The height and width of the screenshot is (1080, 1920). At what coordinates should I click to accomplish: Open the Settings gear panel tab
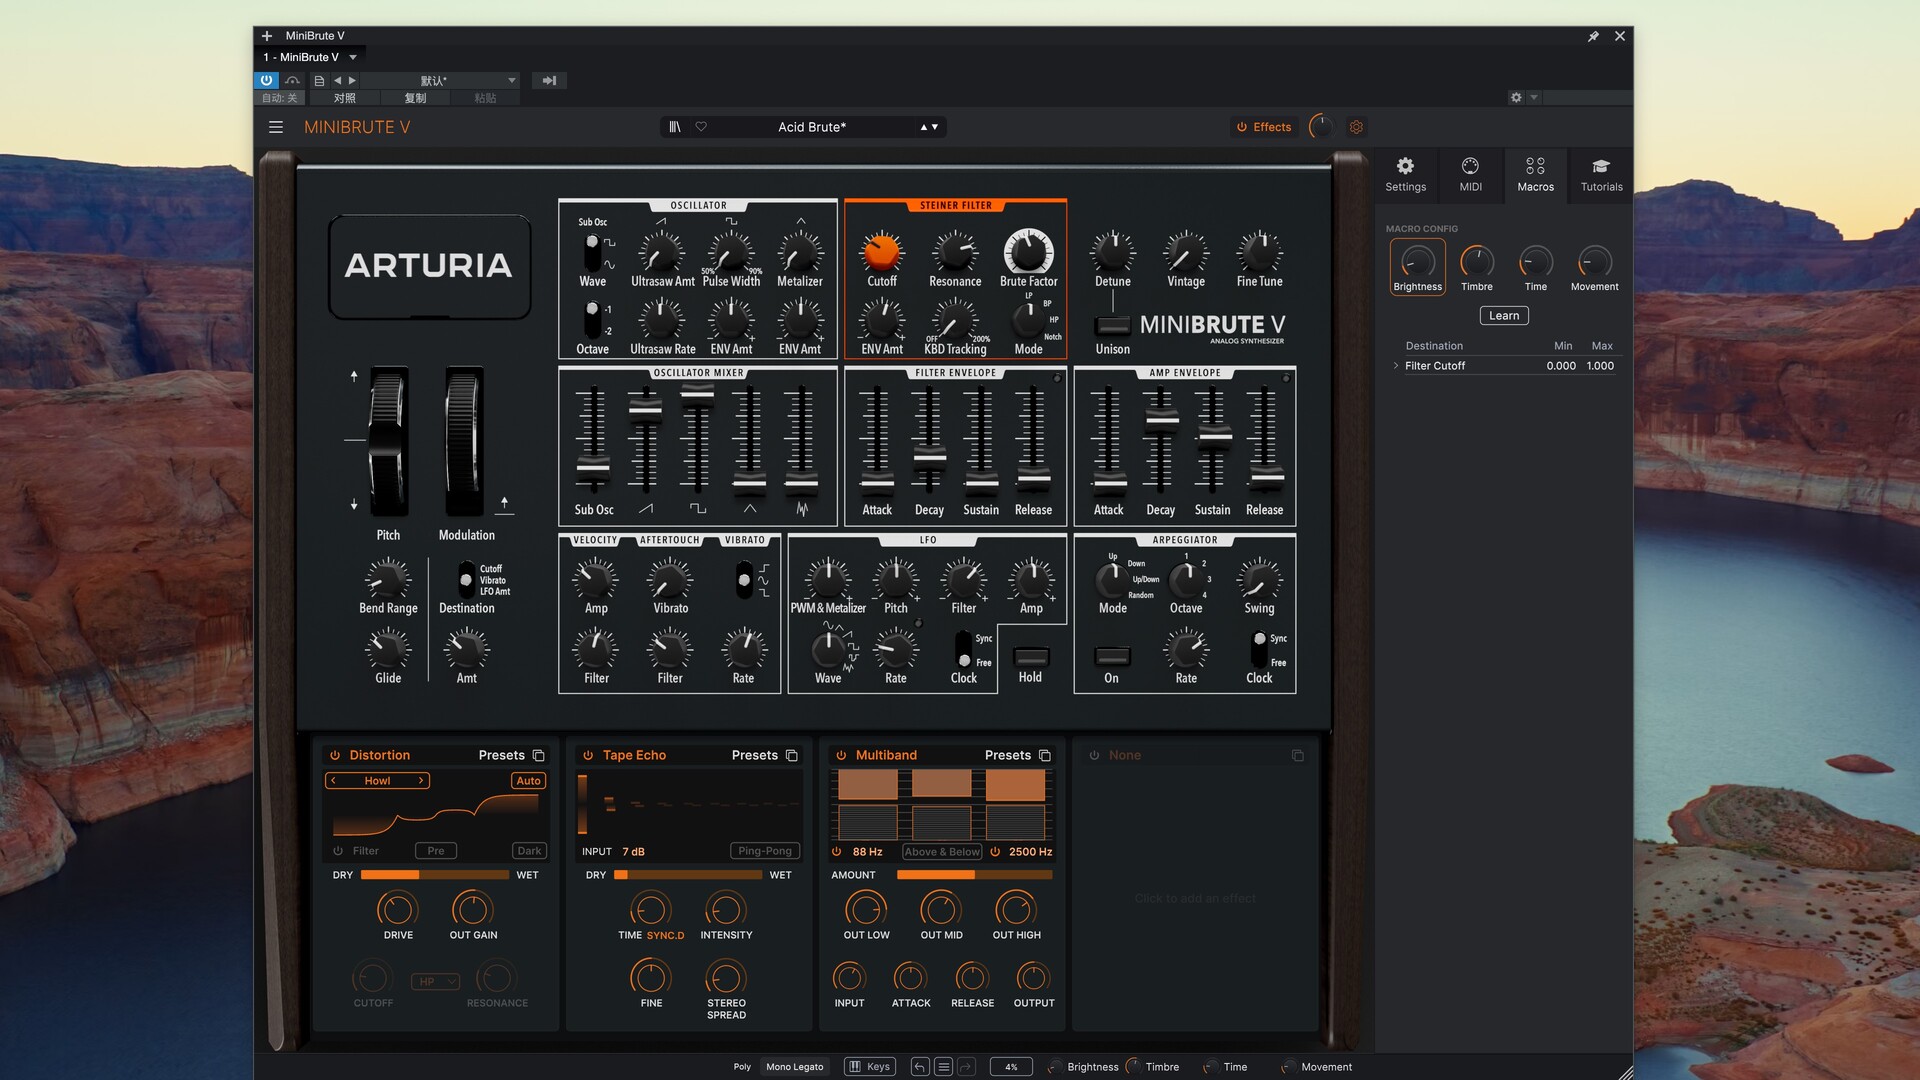[1405, 174]
